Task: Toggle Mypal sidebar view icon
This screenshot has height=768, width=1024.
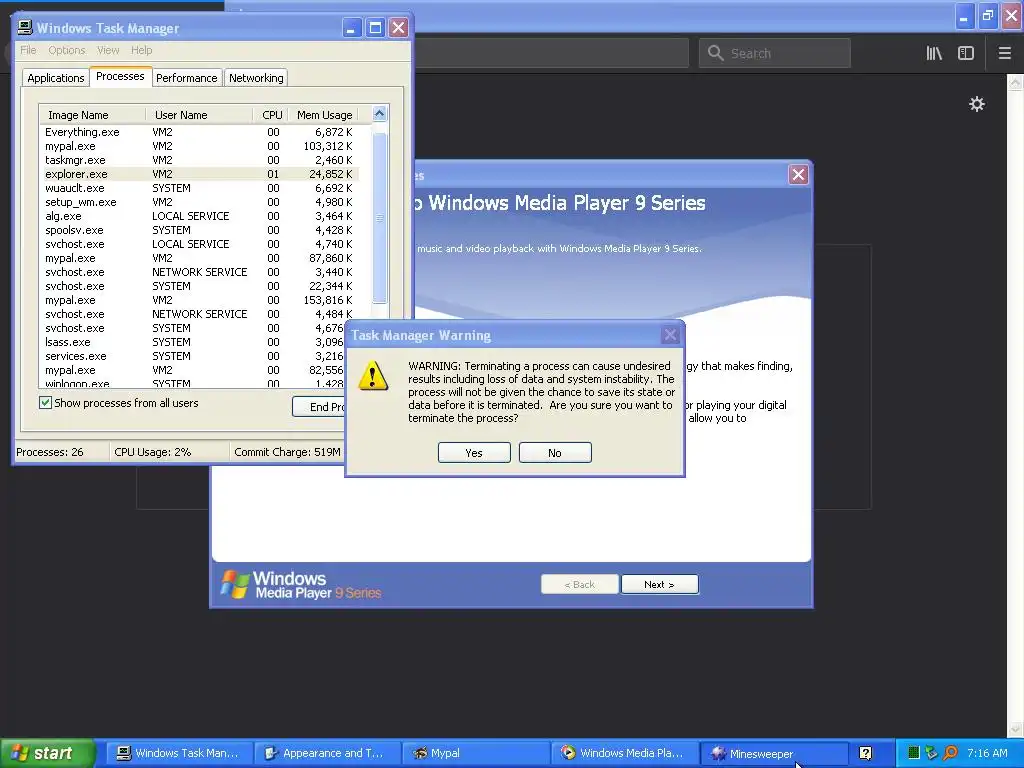Action: click(x=966, y=54)
